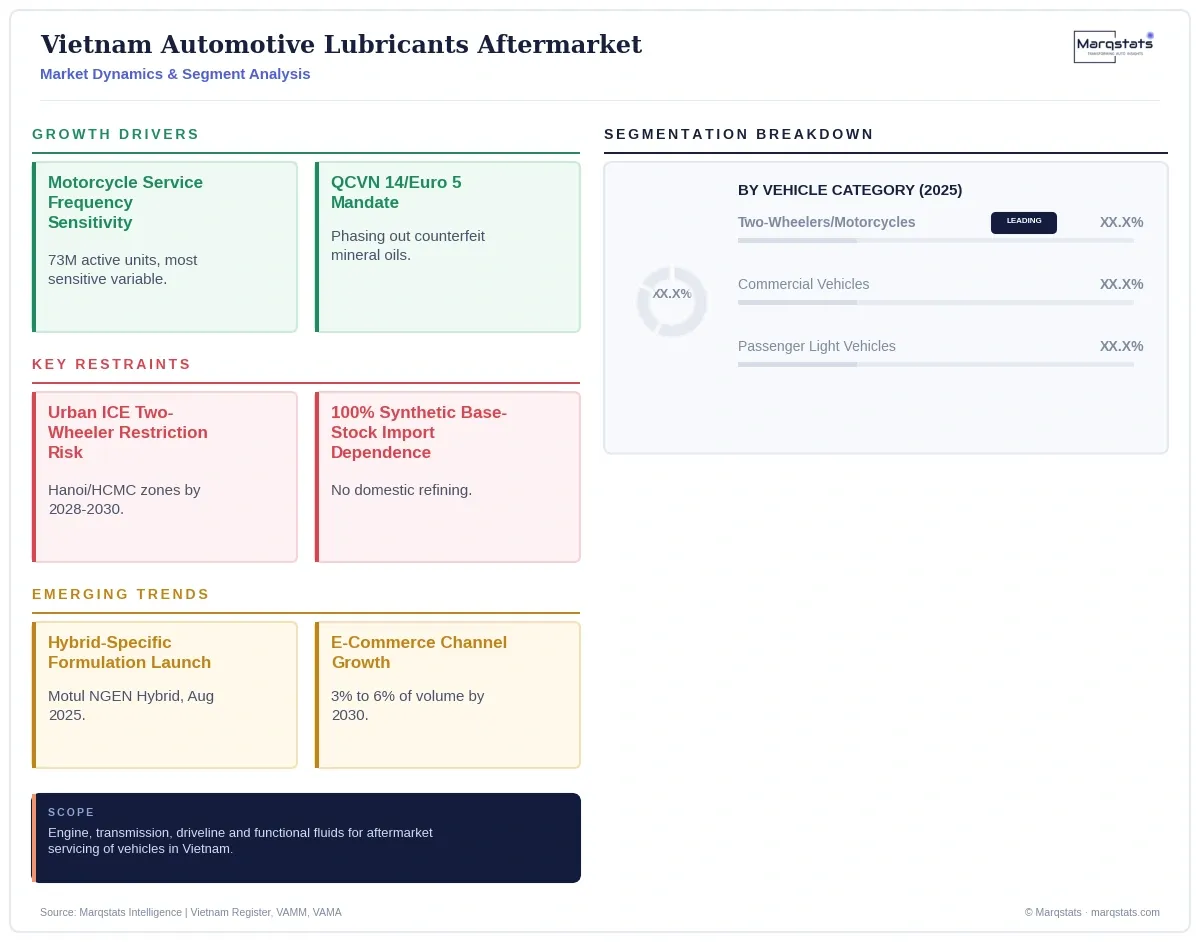This screenshot has height=942, width=1200.
Task: Click the KEY RESTRAINTS heading
Action: click(x=111, y=364)
